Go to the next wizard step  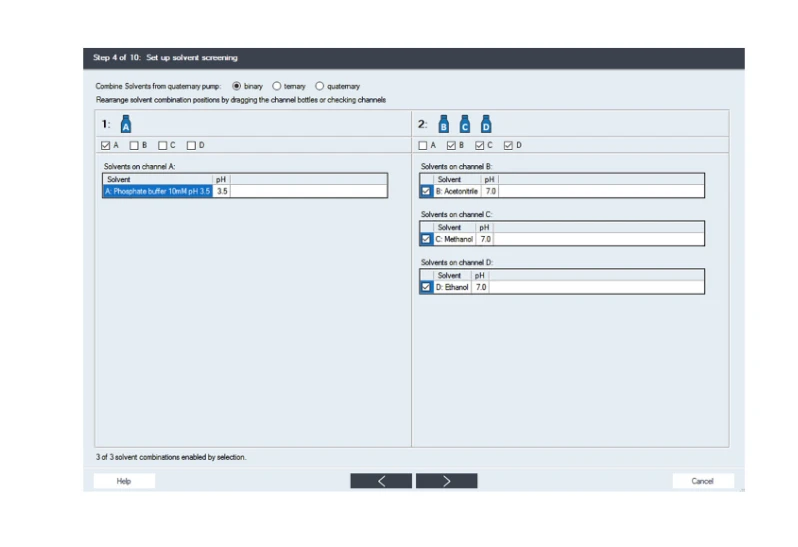447,481
